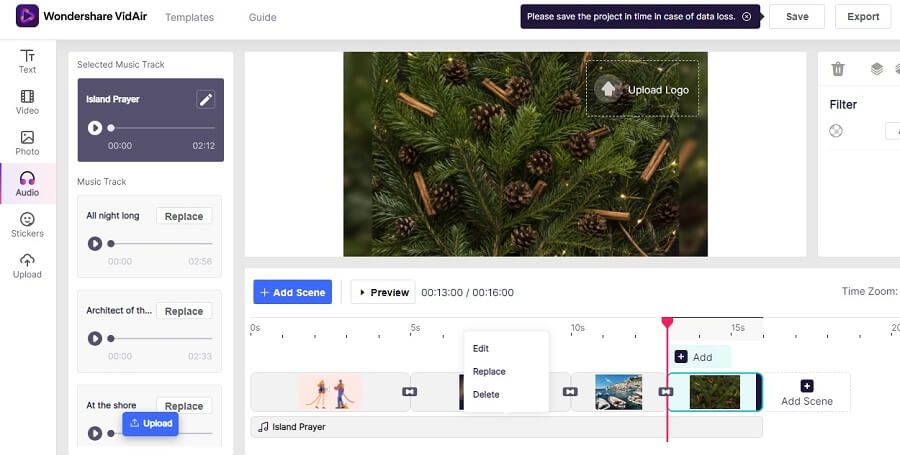This screenshot has height=455, width=900.
Task: Click the All night long progress slider
Action: (x=161, y=244)
